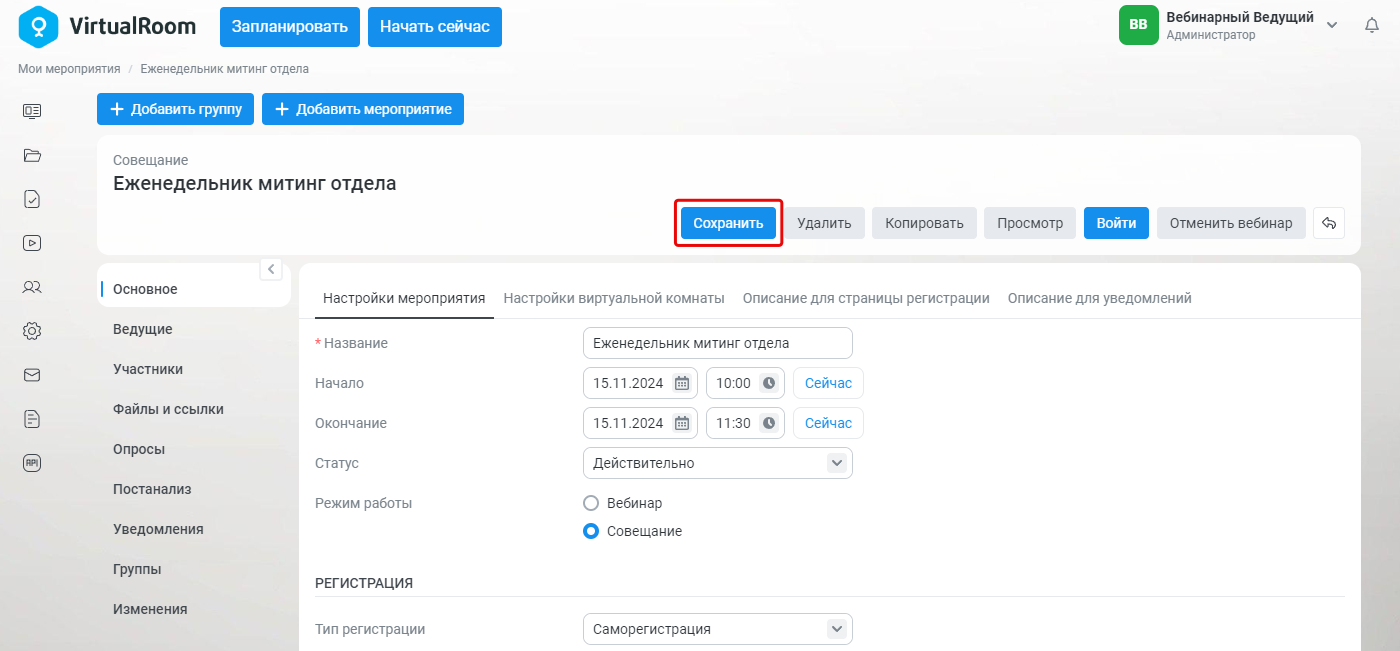Open Описание для уведомлений tab

point(1100,298)
